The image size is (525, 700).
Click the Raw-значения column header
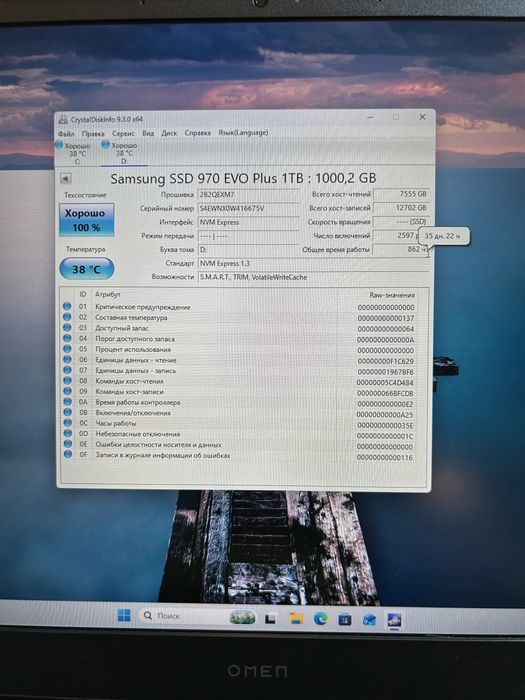tap(392, 295)
